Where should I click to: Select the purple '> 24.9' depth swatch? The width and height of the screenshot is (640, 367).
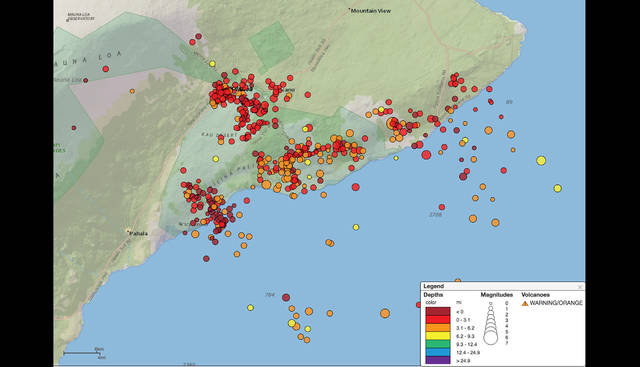pyautogui.click(x=438, y=360)
